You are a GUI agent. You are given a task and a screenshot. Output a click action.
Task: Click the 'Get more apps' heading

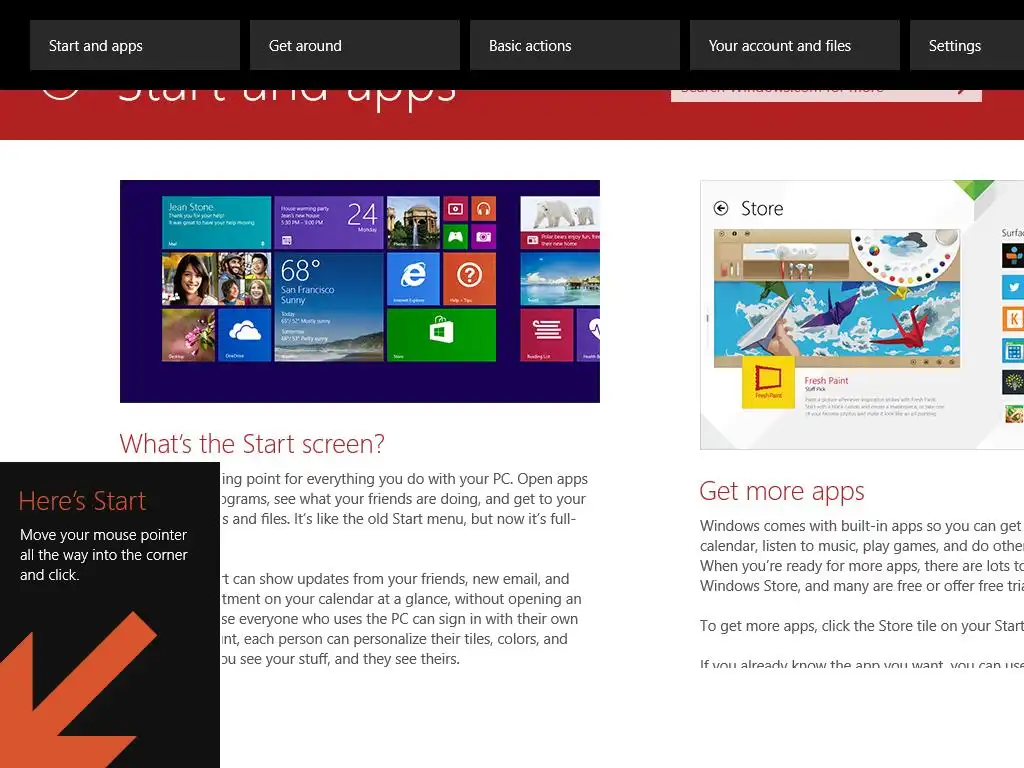[782, 492]
